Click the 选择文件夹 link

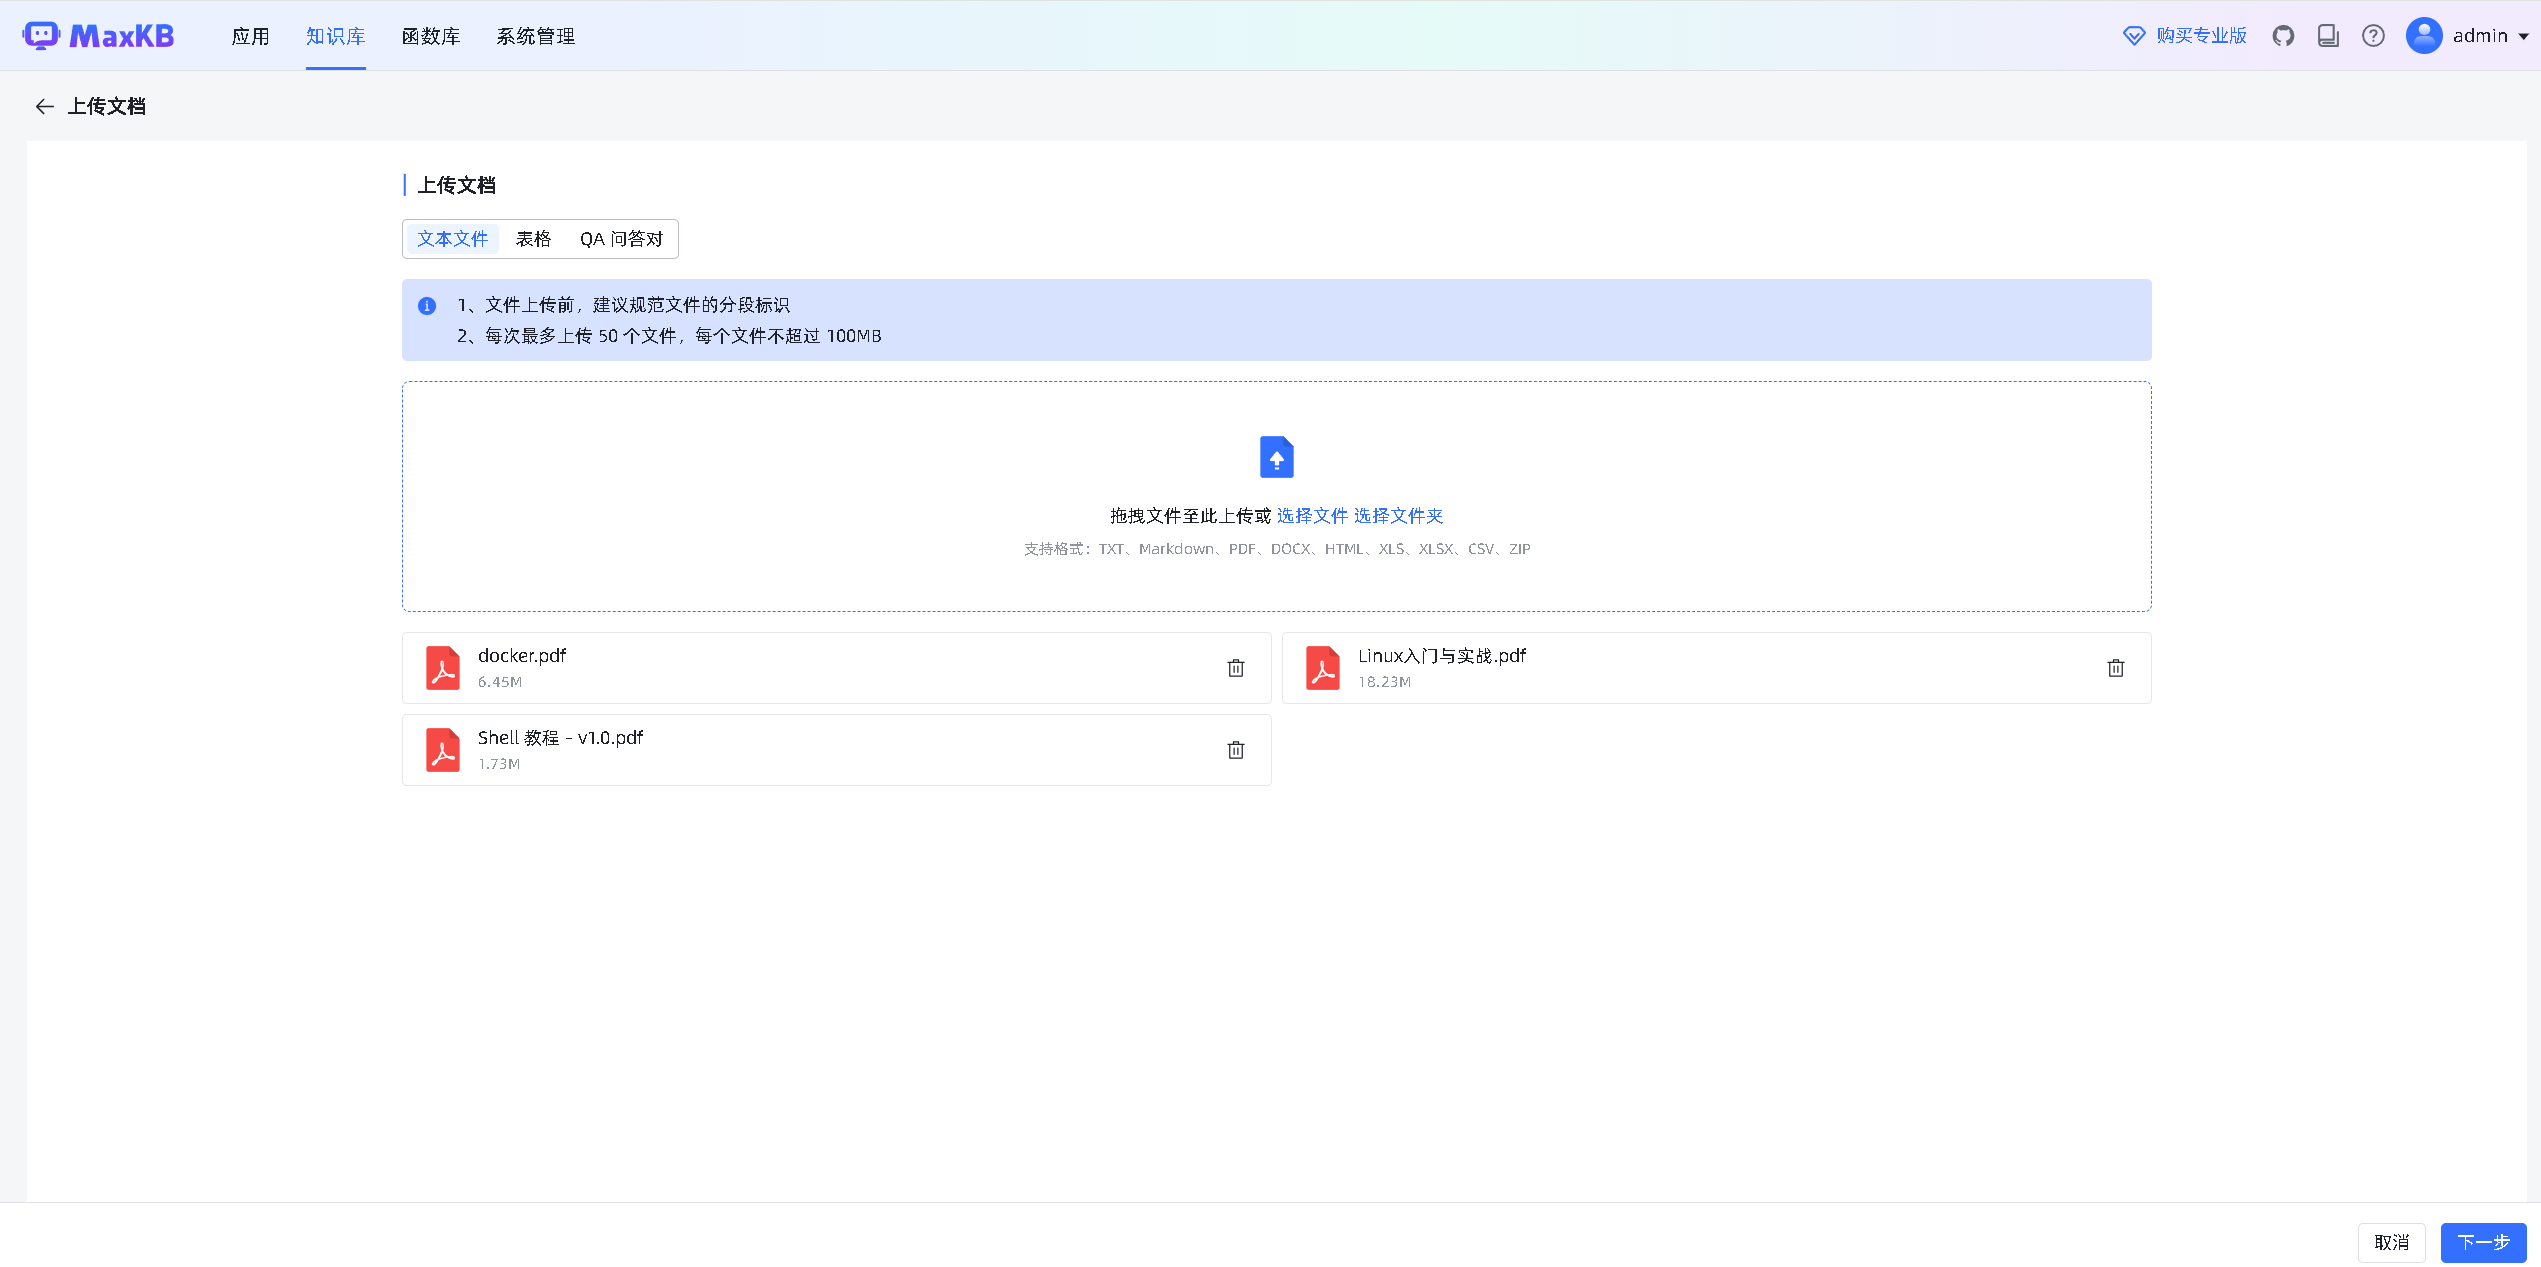click(x=1398, y=516)
